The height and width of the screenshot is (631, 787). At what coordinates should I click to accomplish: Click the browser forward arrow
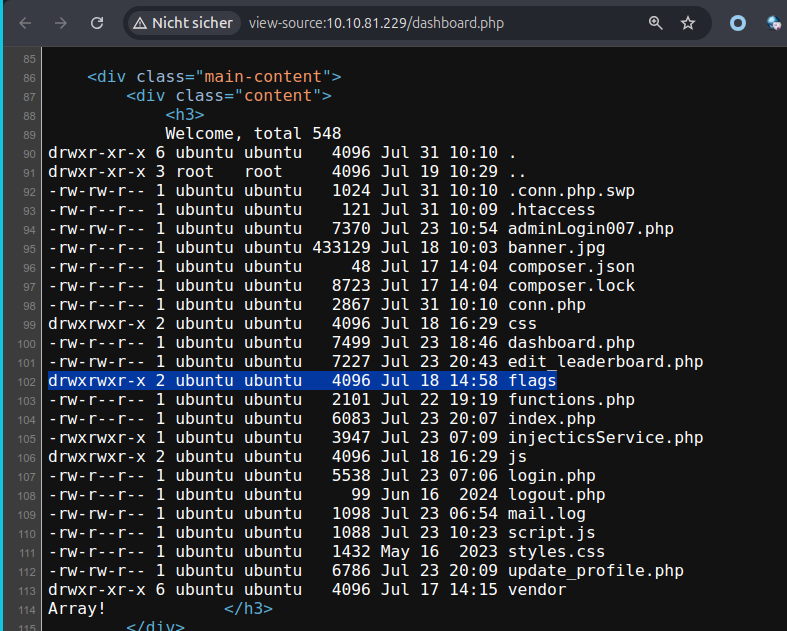click(61, 22)
